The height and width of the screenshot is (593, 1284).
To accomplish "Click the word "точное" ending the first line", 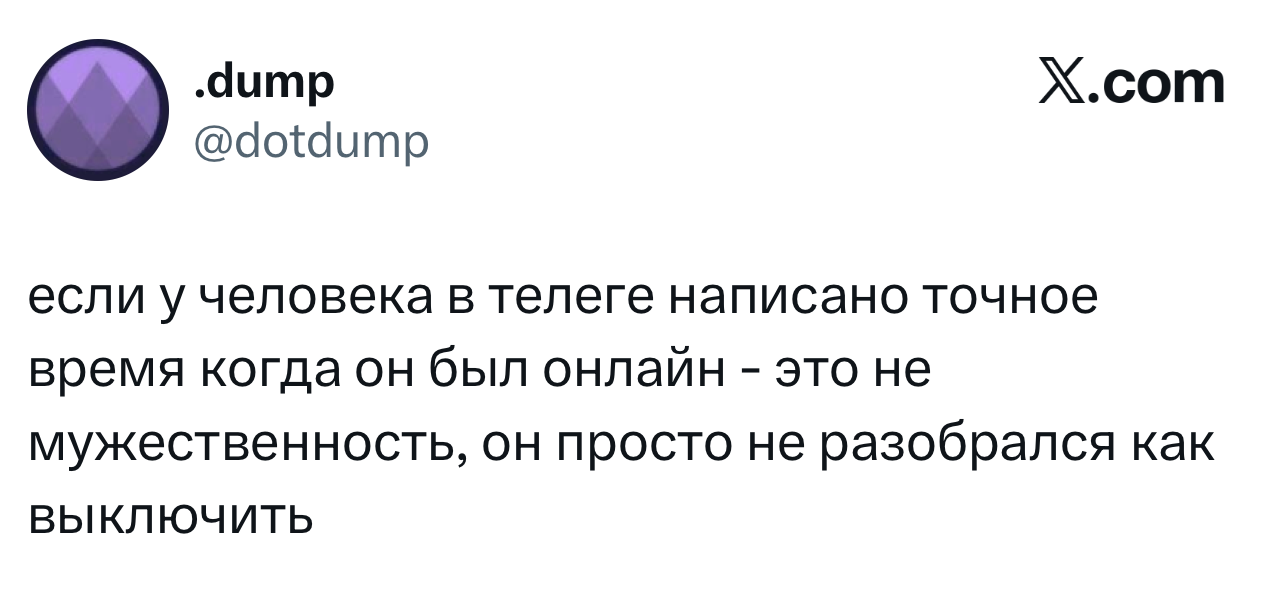I will [1002, 298].
